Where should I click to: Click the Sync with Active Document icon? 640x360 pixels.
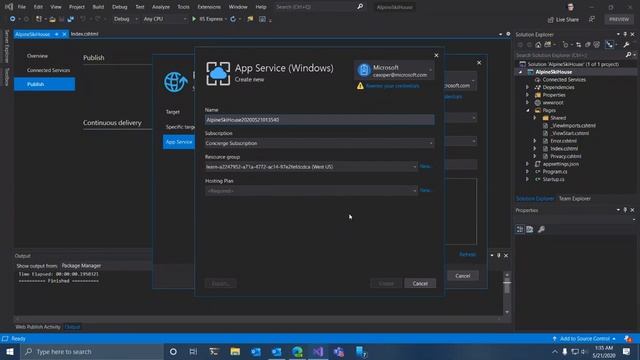click(578, 44)
